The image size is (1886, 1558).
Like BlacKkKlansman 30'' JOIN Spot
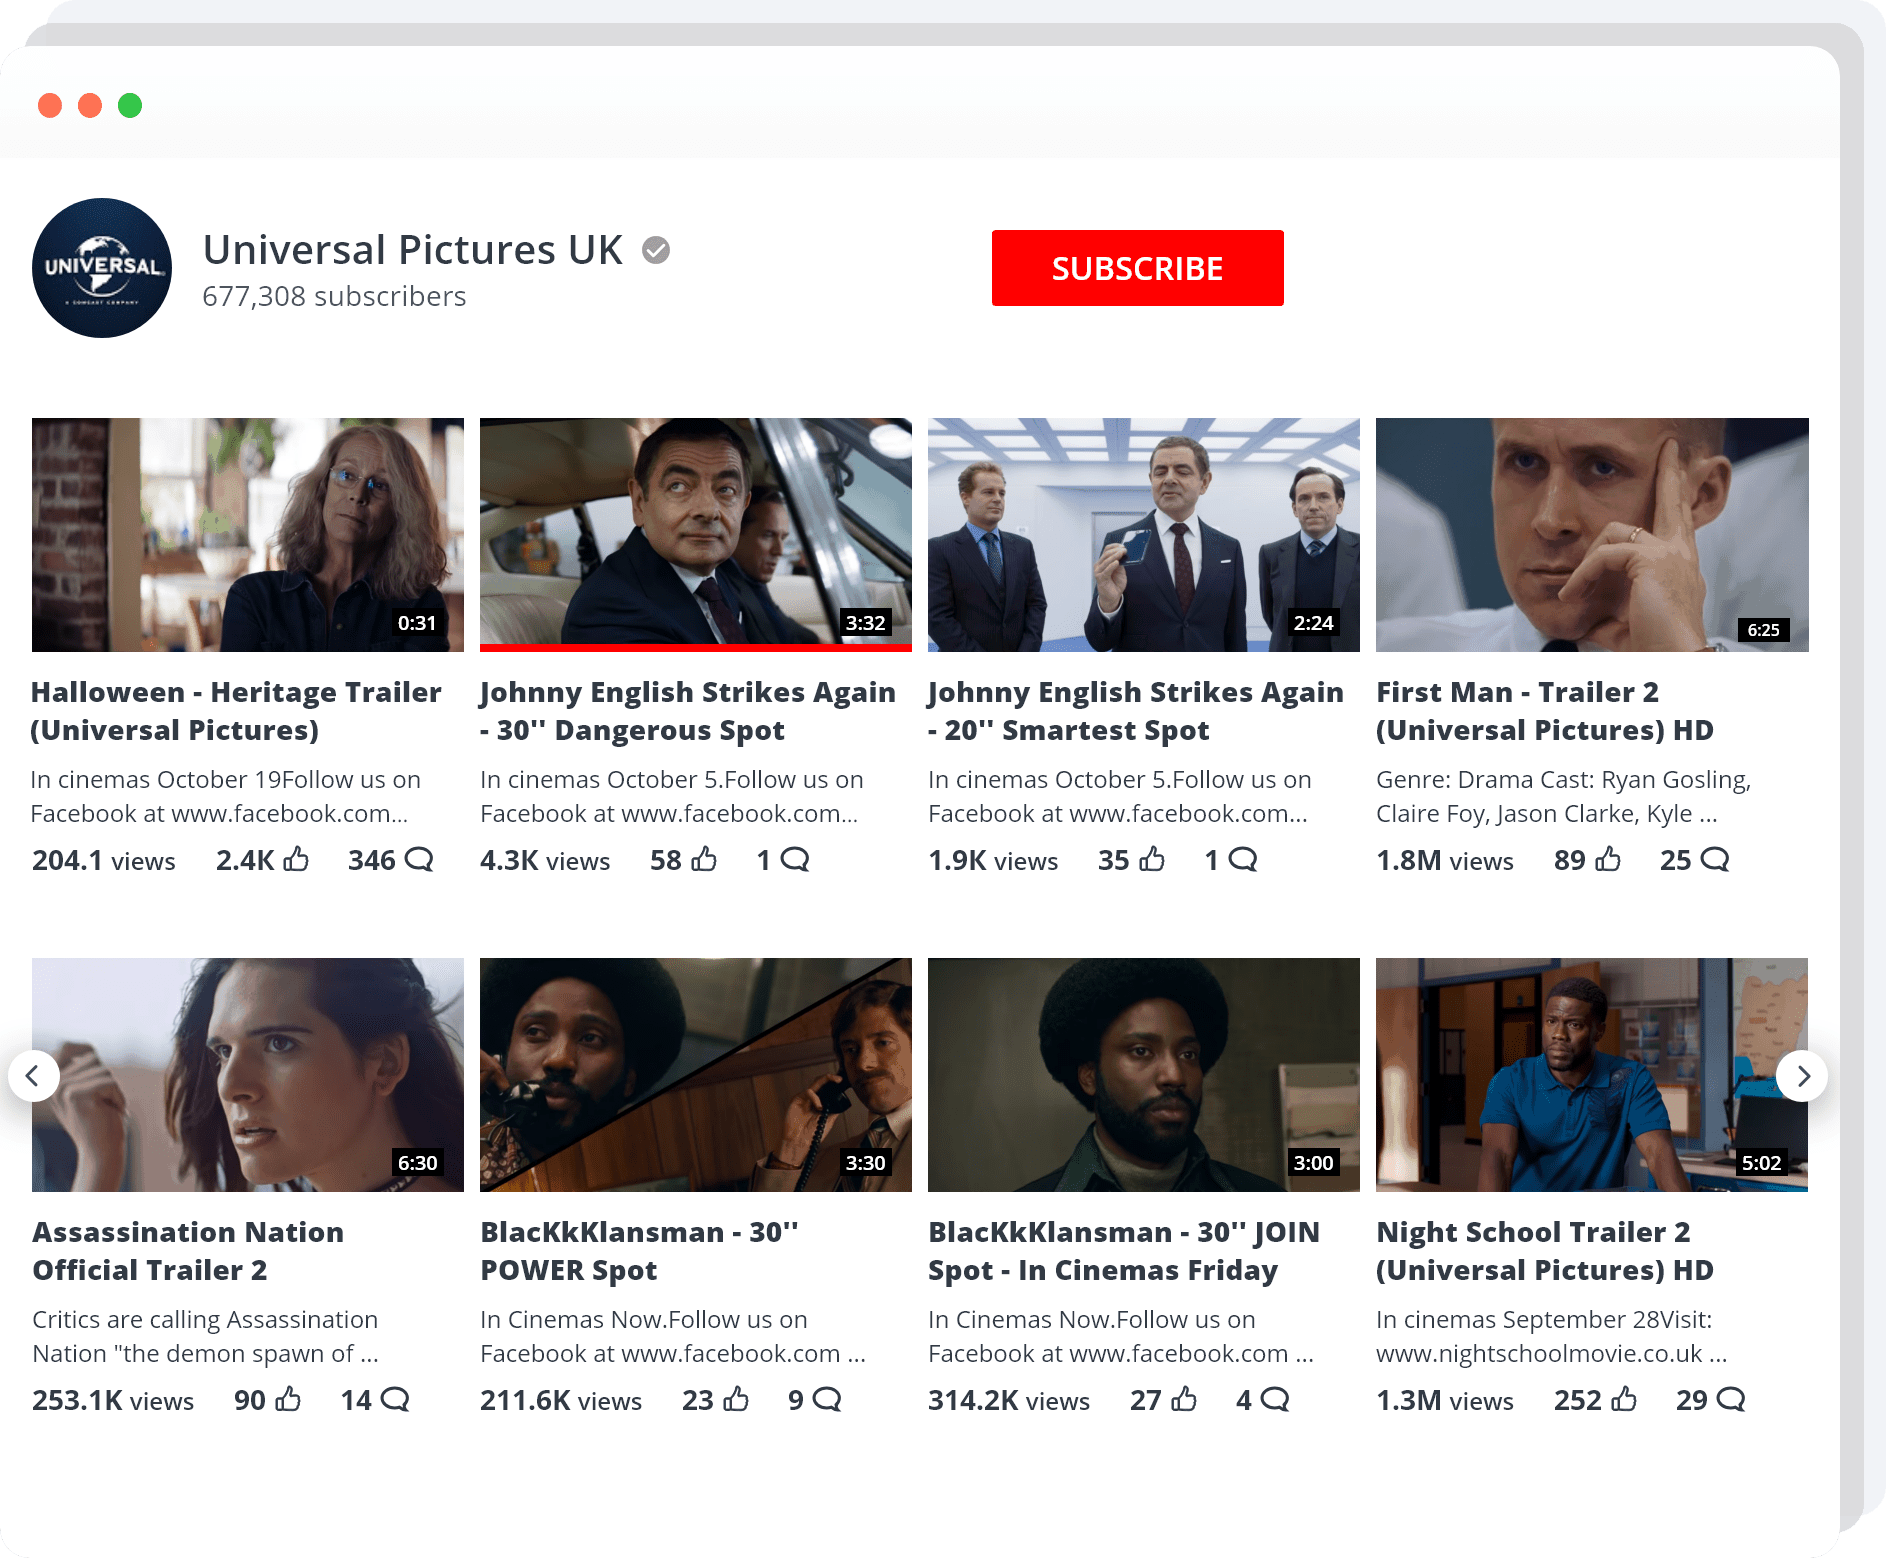click(1184, 1399)
